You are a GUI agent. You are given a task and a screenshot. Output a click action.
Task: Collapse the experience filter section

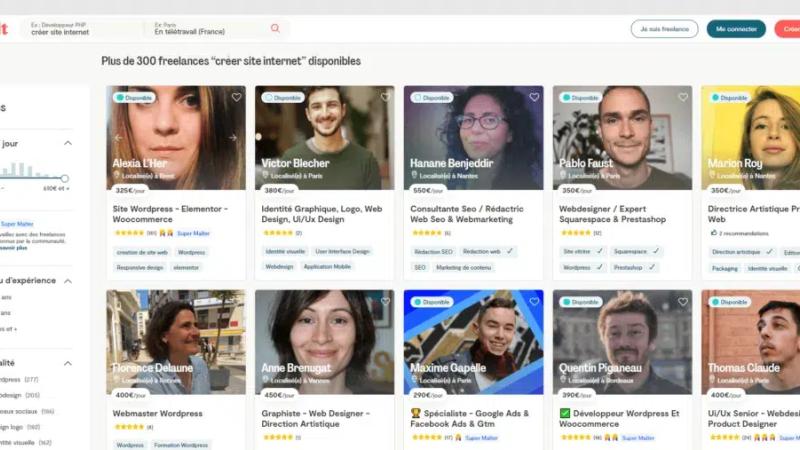[67, 281]
